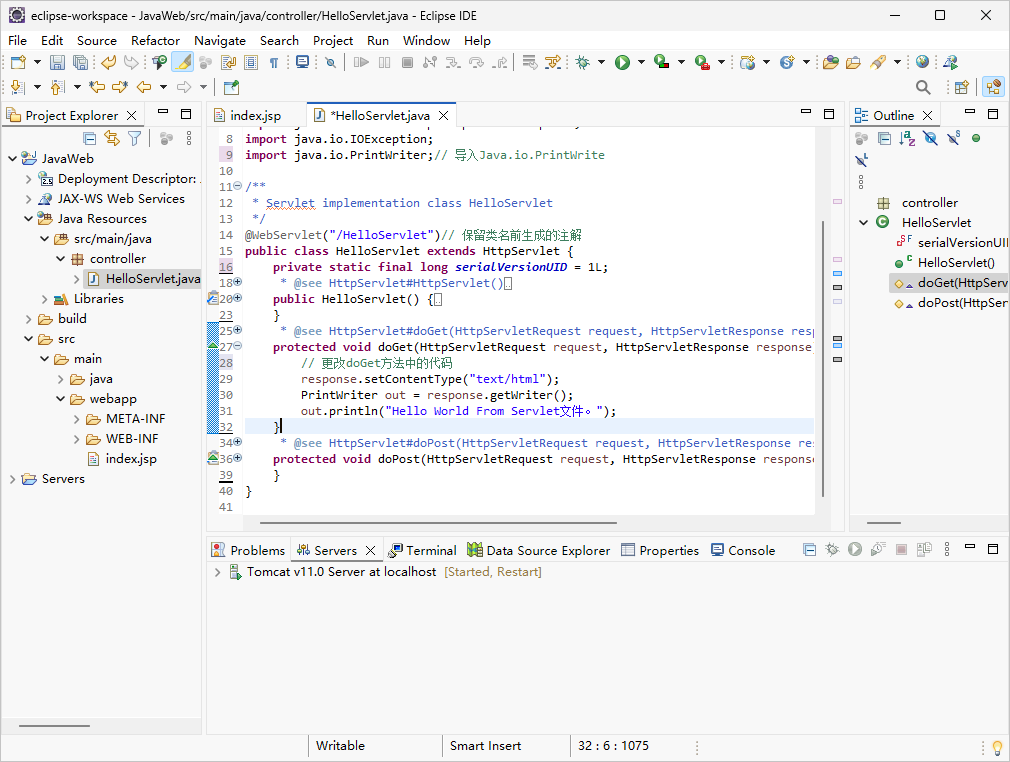Select doPost method in Outline
The width and height of the screenshot is (1010, 762).
[x=953, y=303]
